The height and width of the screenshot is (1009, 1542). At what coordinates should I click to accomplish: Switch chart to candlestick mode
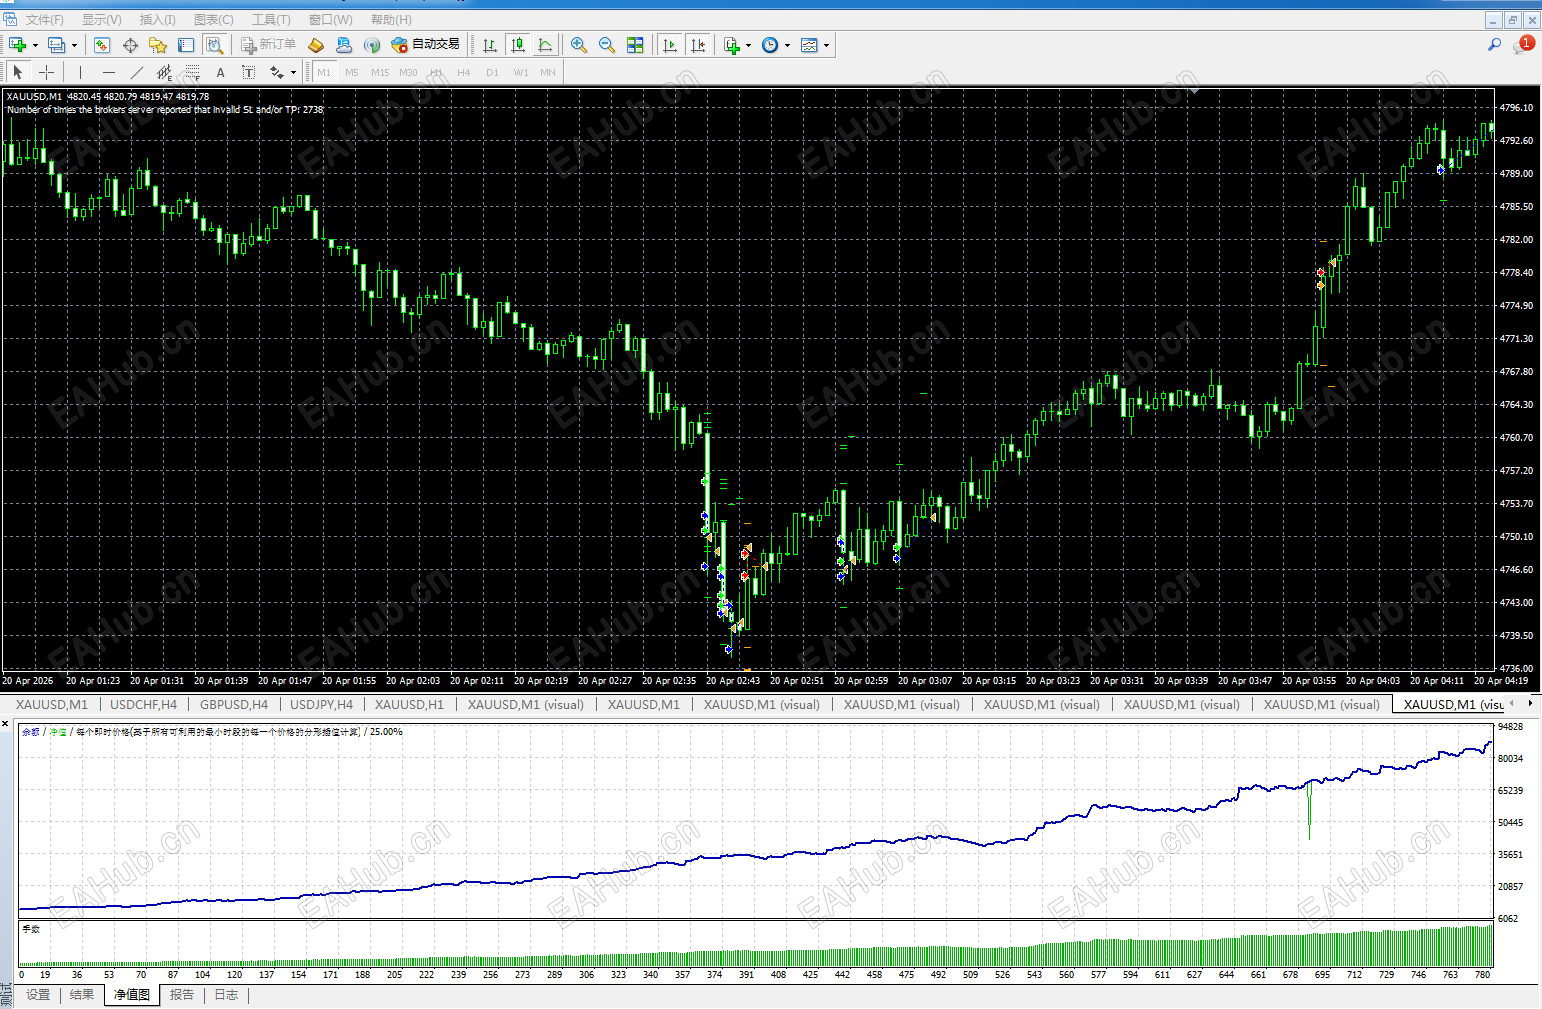[x=518, y=45]
